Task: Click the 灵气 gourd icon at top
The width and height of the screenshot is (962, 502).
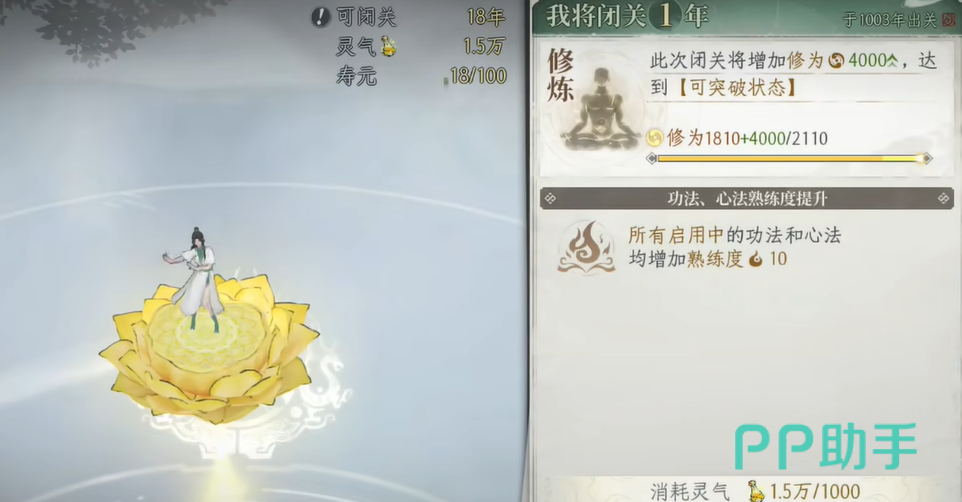Action: click(x=388, y=46)
